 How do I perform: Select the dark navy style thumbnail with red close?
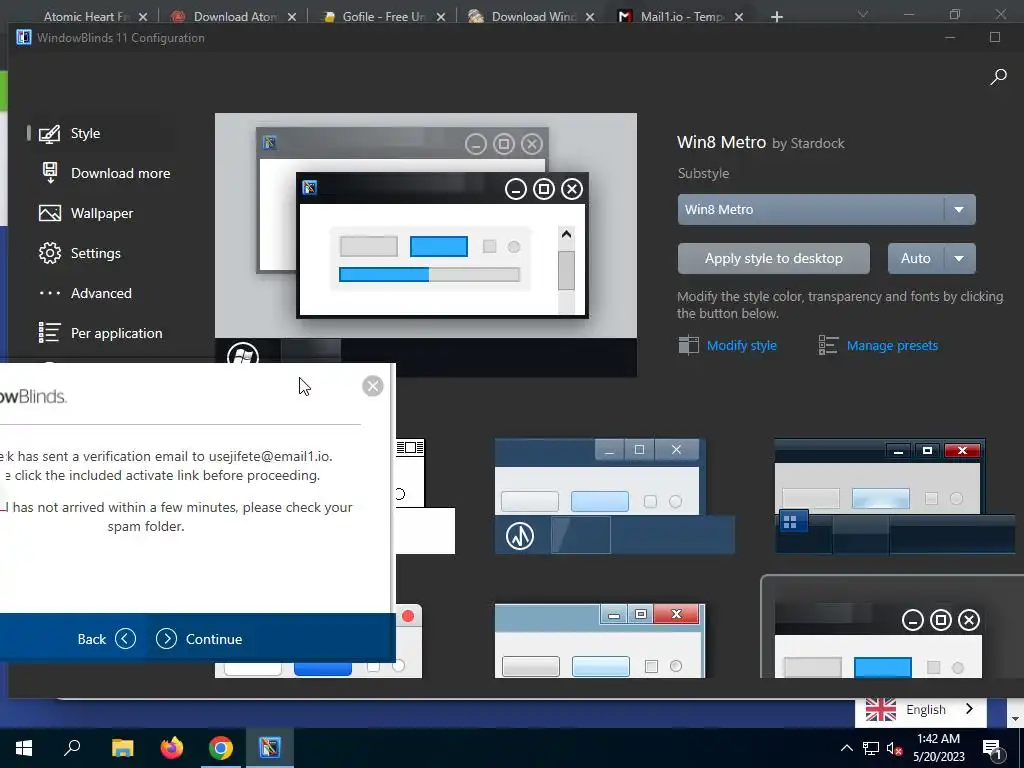[895, 496]
